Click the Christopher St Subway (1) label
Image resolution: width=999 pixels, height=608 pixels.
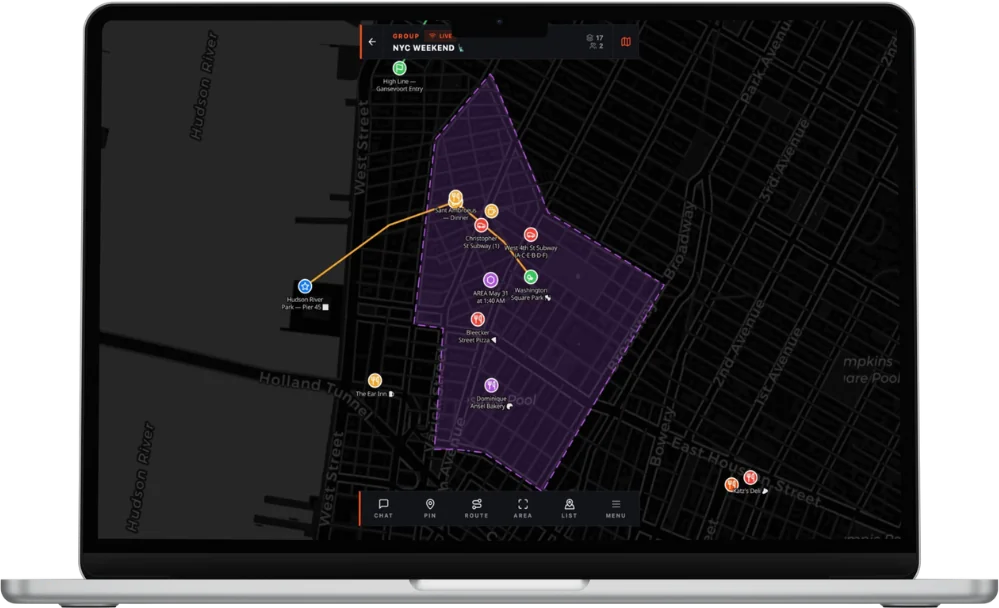(481, 242)
